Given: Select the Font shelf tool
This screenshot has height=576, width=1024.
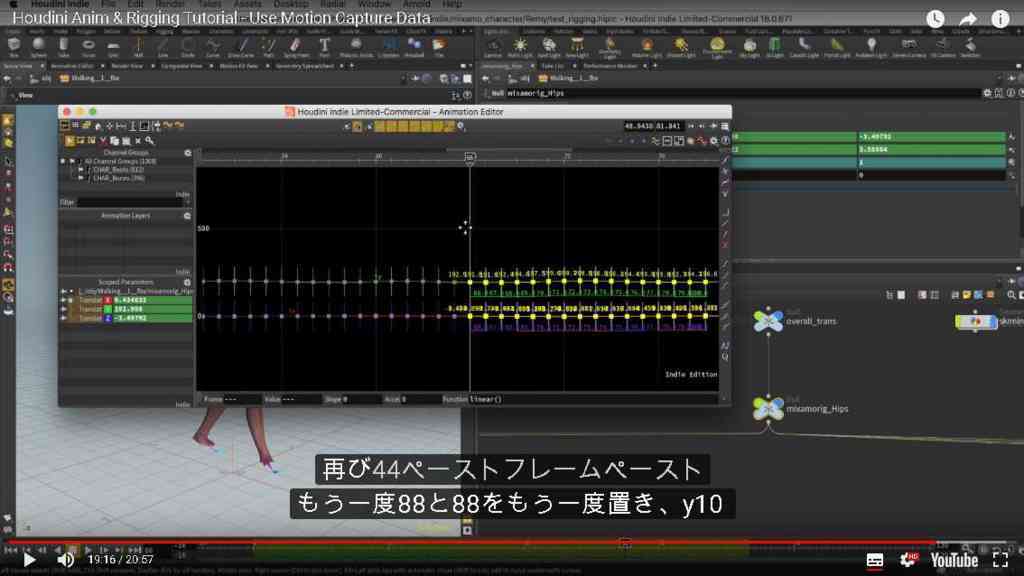Looking at the screenshot, I should pos(324,46).
